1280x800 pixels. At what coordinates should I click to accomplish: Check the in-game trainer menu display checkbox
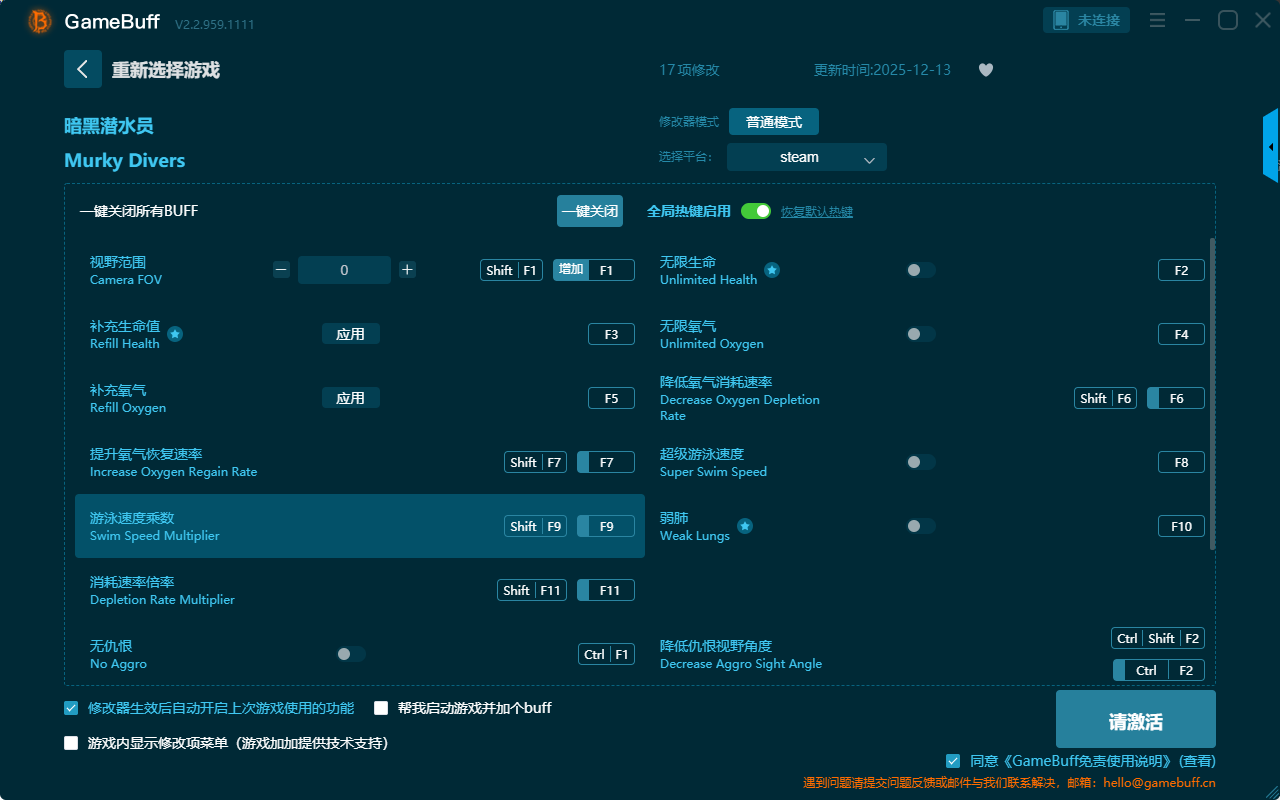[71, 743]
